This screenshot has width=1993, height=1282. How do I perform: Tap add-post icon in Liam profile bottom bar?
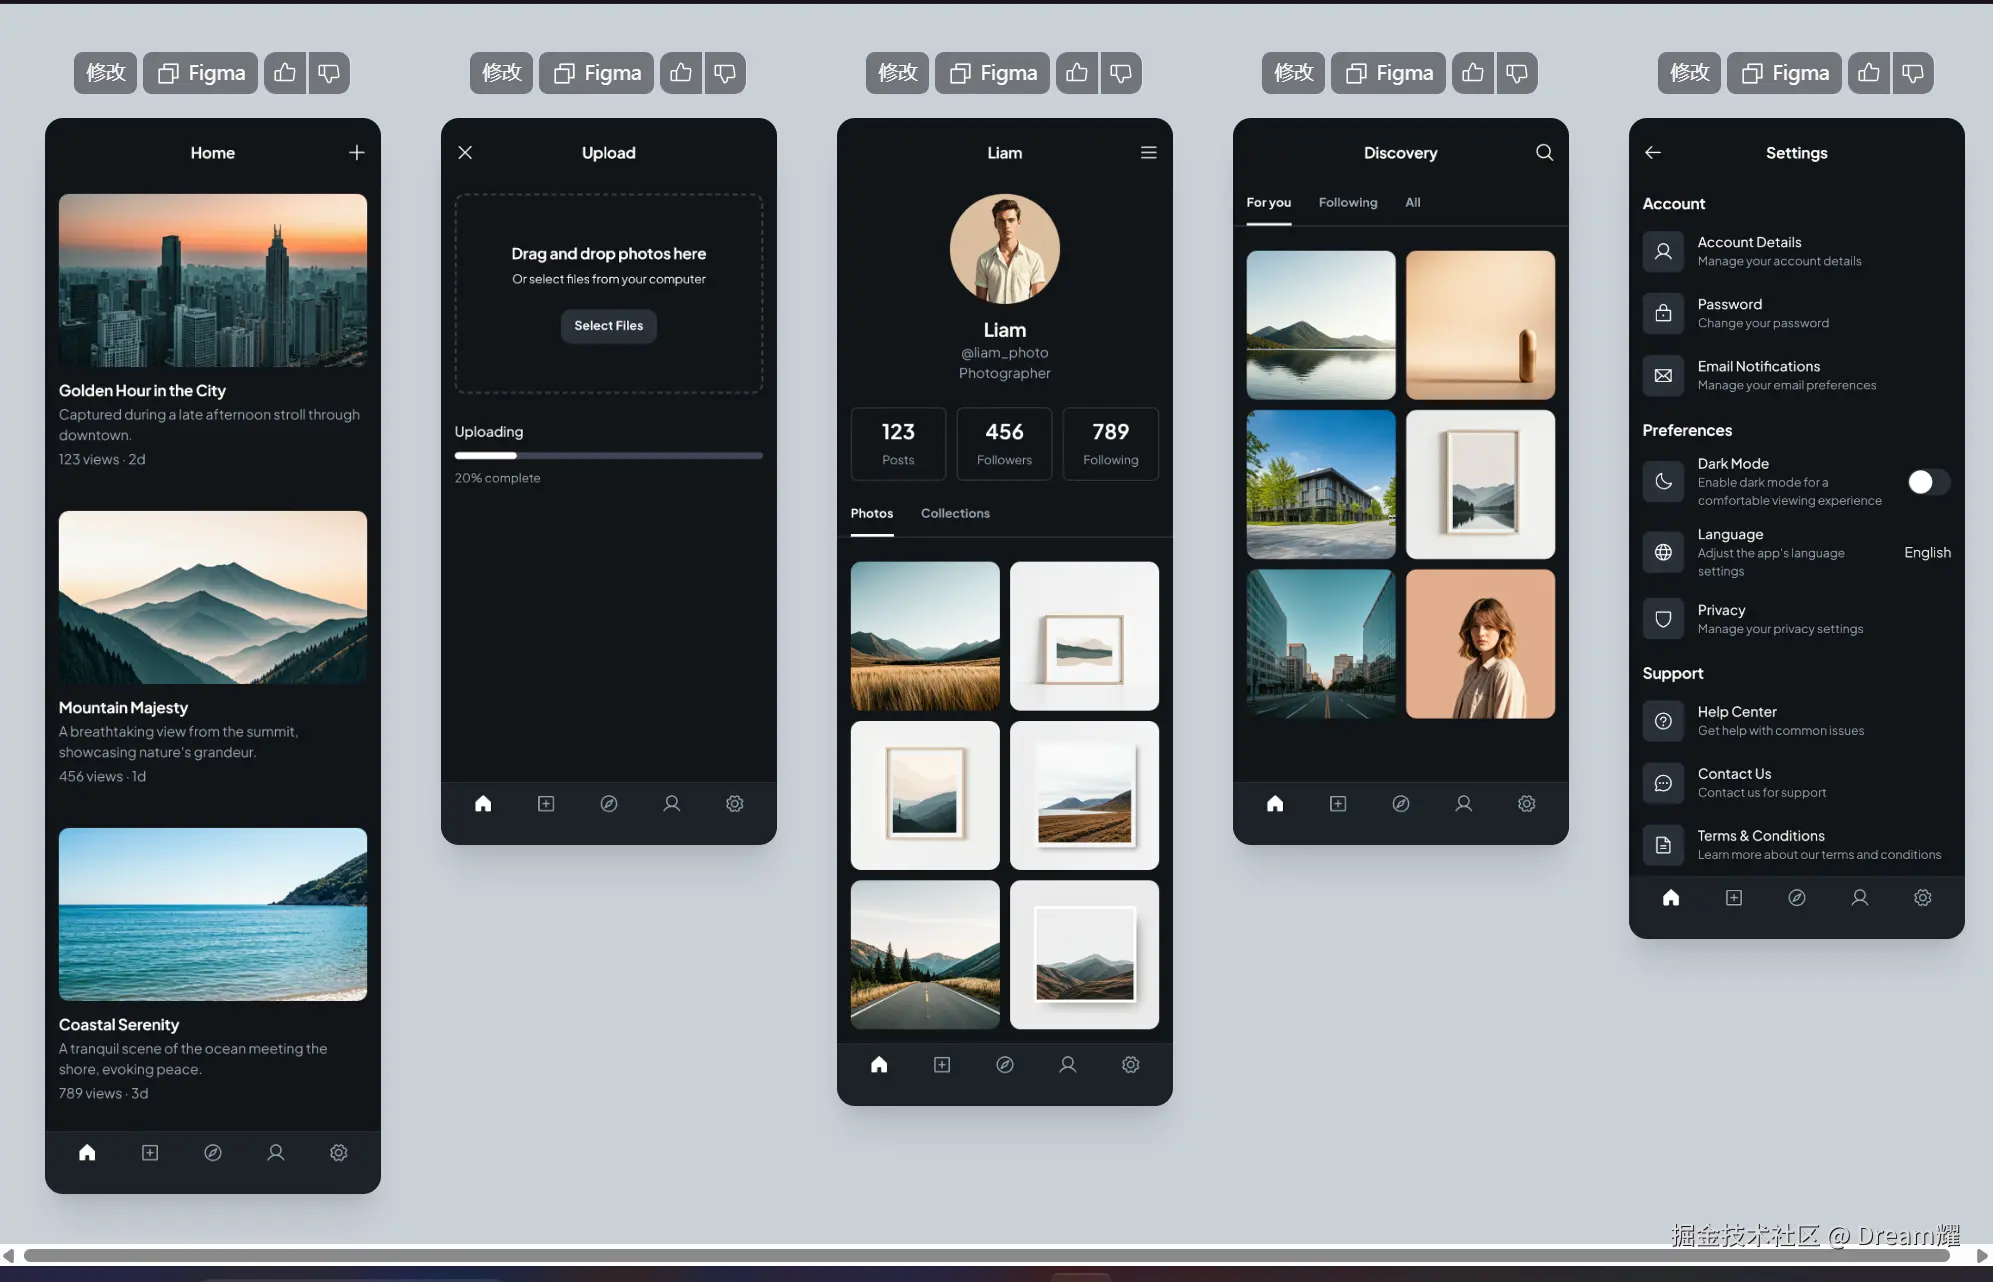[942, 1065]
